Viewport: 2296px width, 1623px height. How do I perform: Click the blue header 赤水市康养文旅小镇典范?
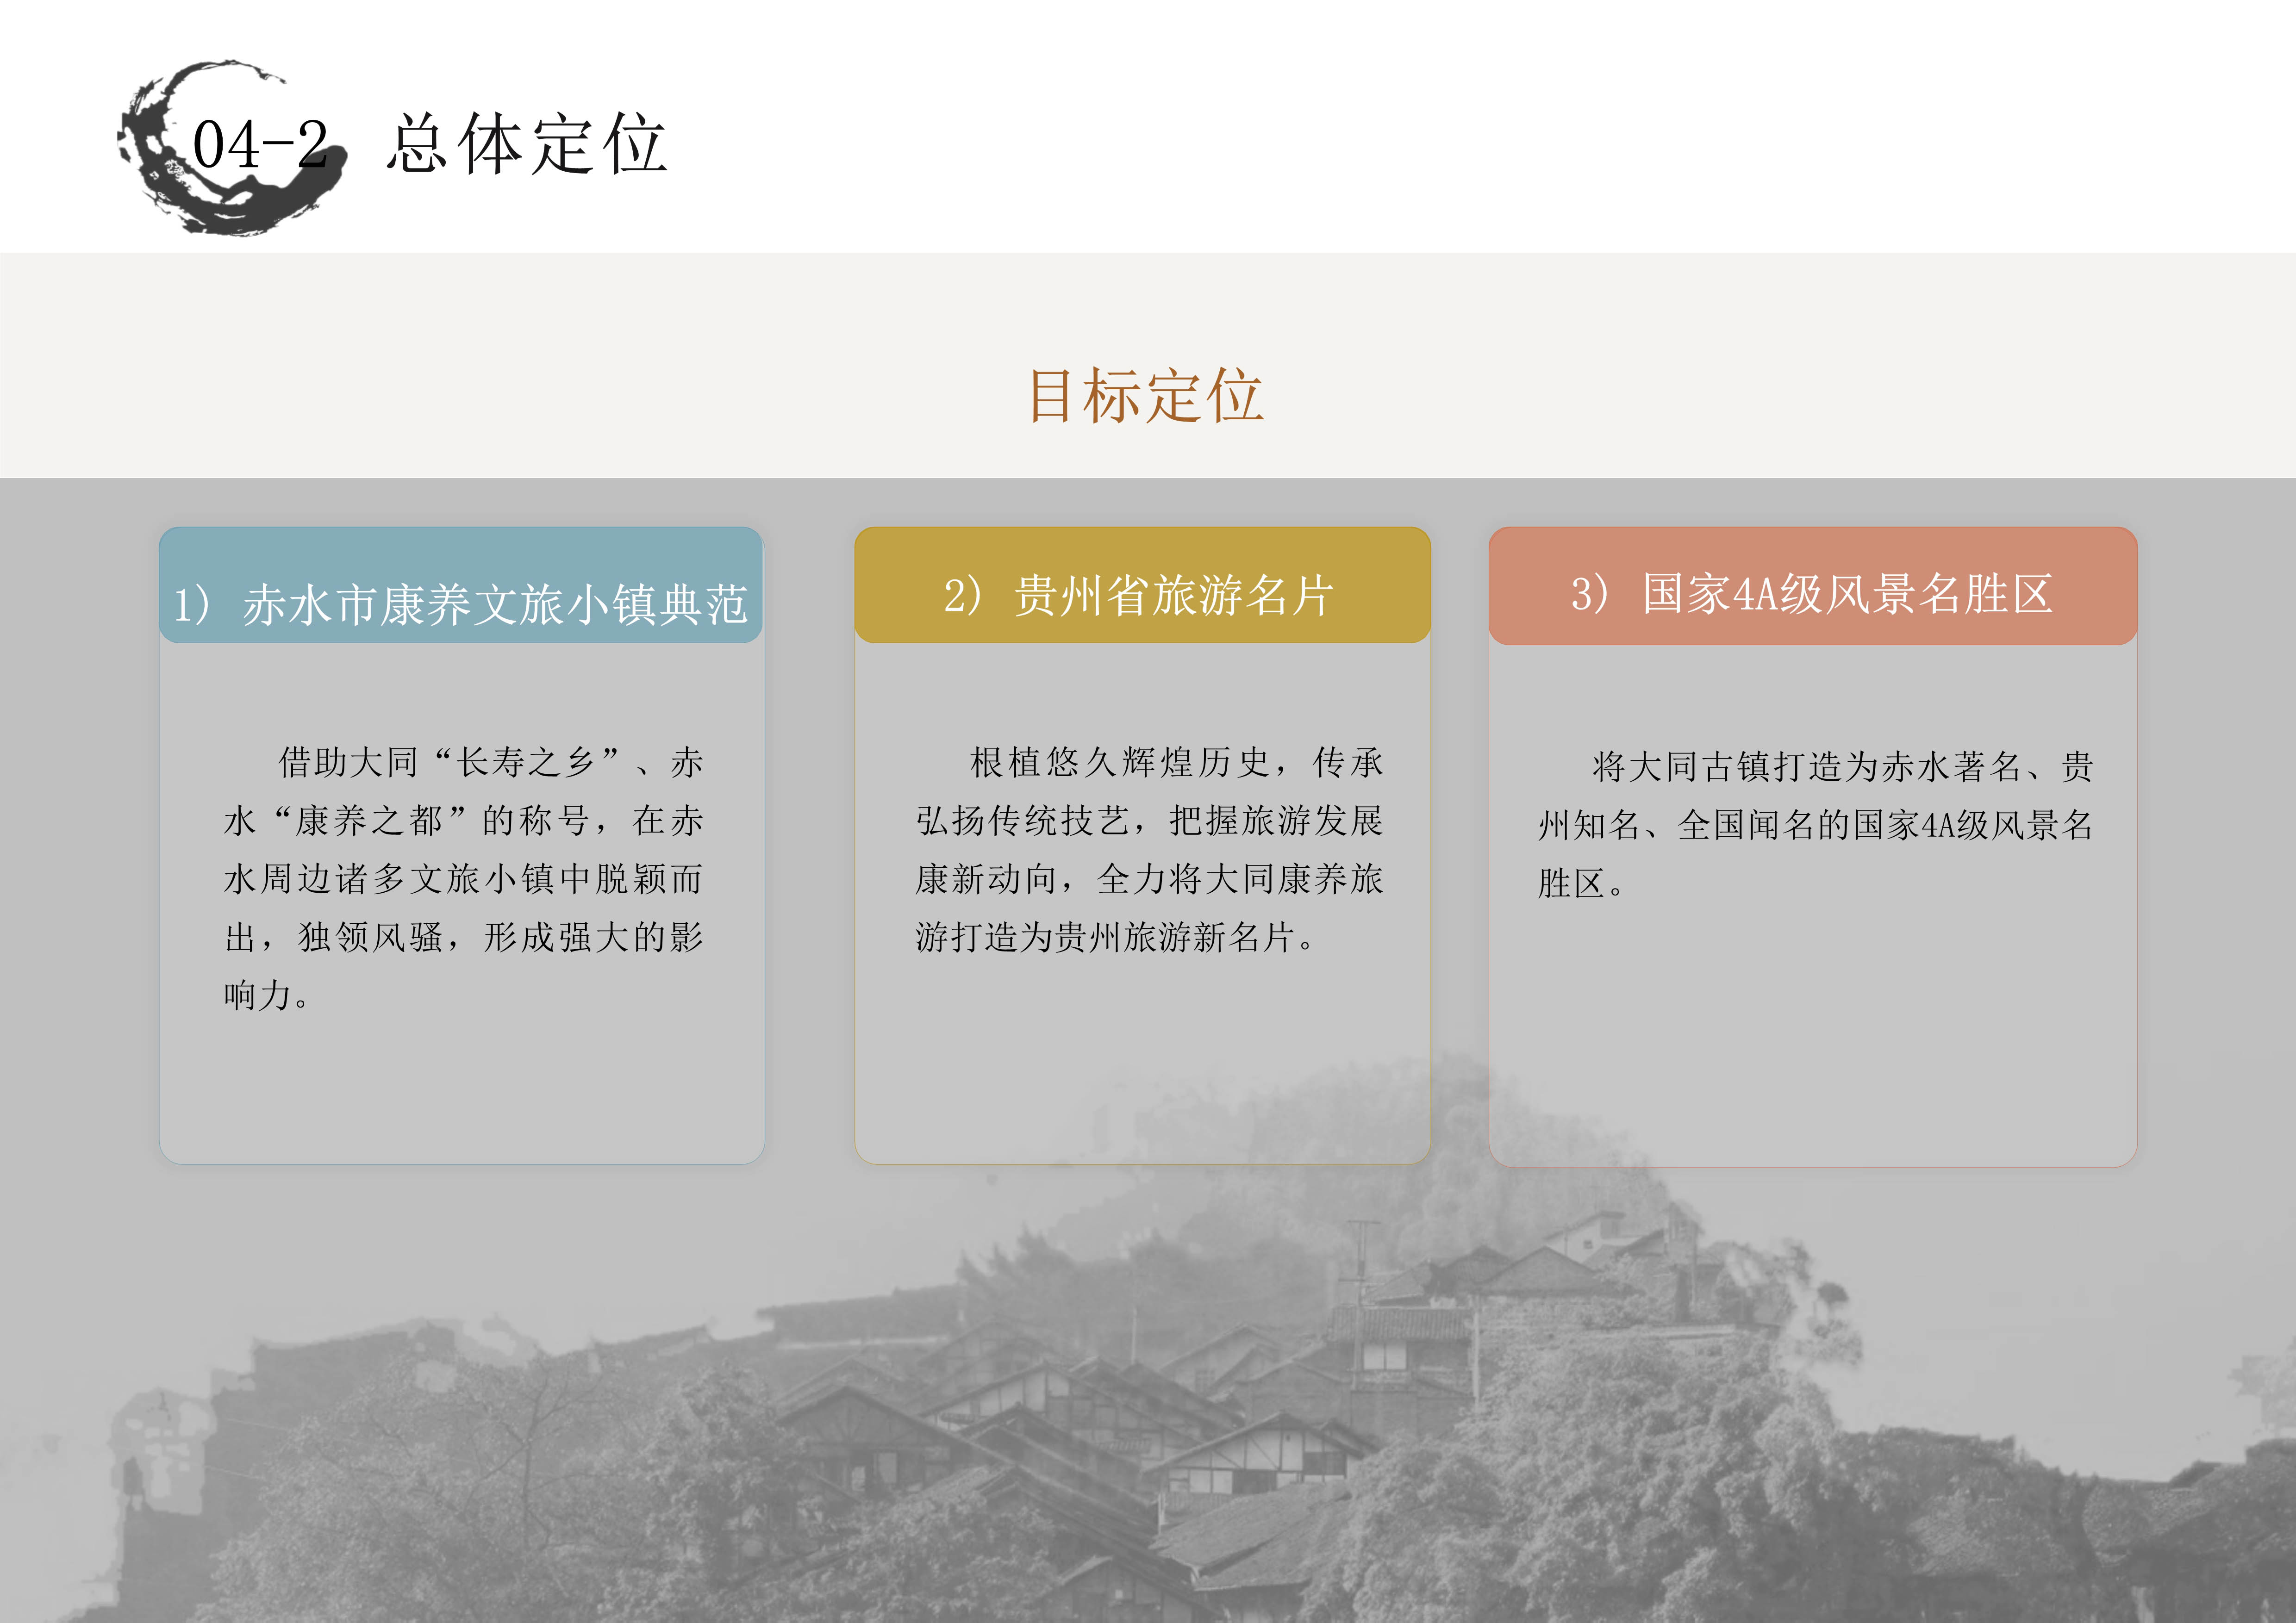(461, 586)
